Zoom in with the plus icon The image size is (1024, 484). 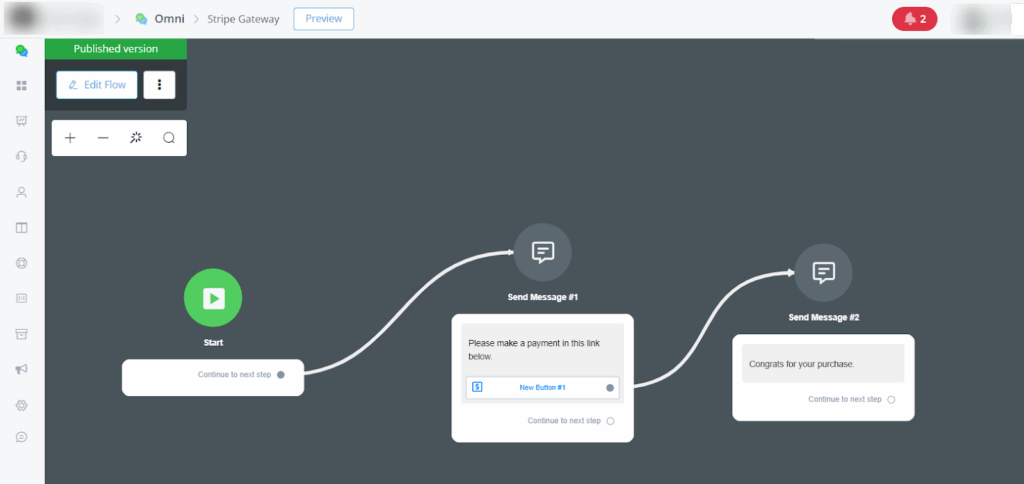coord(70,138)
